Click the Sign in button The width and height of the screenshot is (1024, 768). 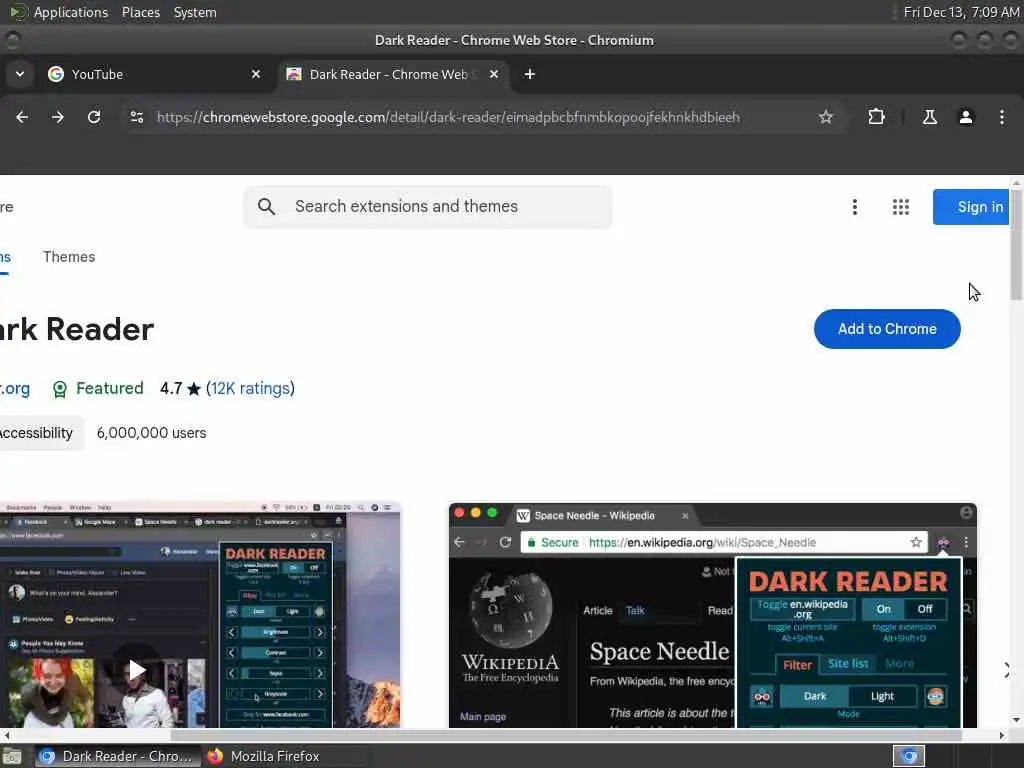[x=971, y=207]
